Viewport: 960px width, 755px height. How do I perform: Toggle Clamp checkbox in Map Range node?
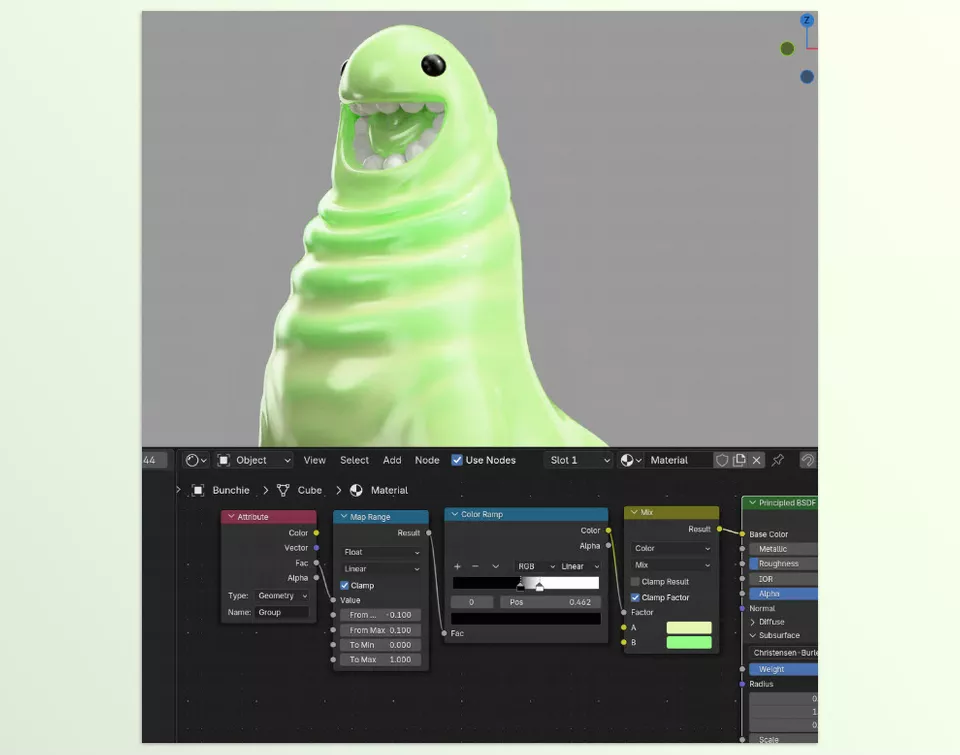click(345, 585)
